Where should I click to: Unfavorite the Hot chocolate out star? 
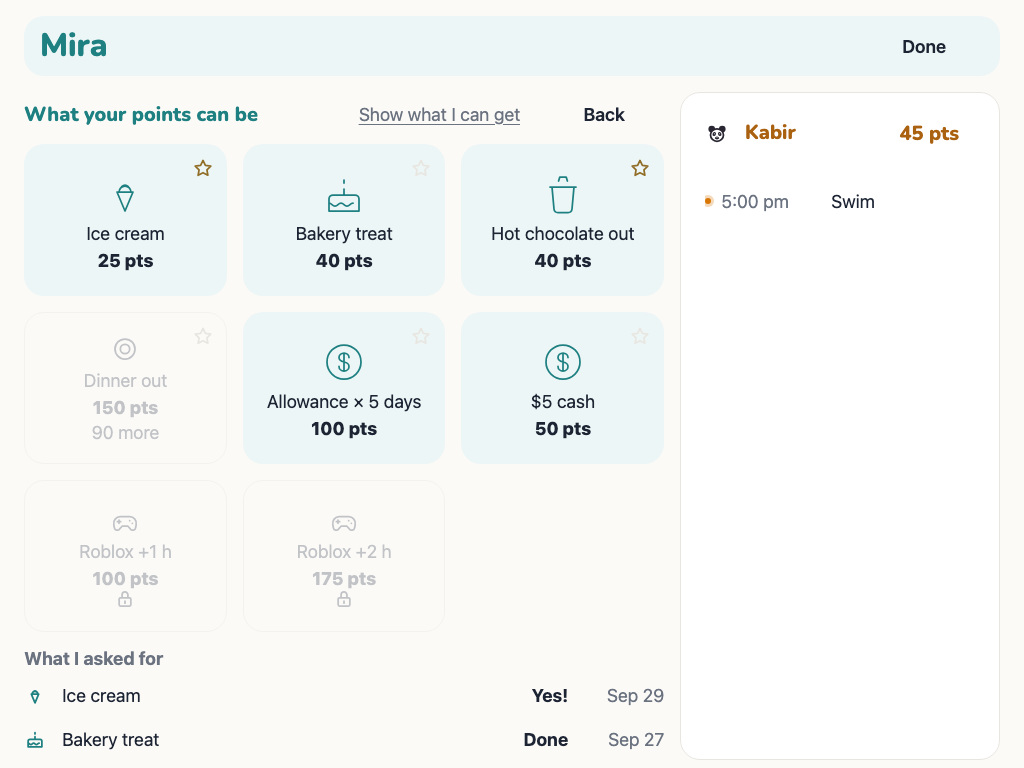pos(640,168)
